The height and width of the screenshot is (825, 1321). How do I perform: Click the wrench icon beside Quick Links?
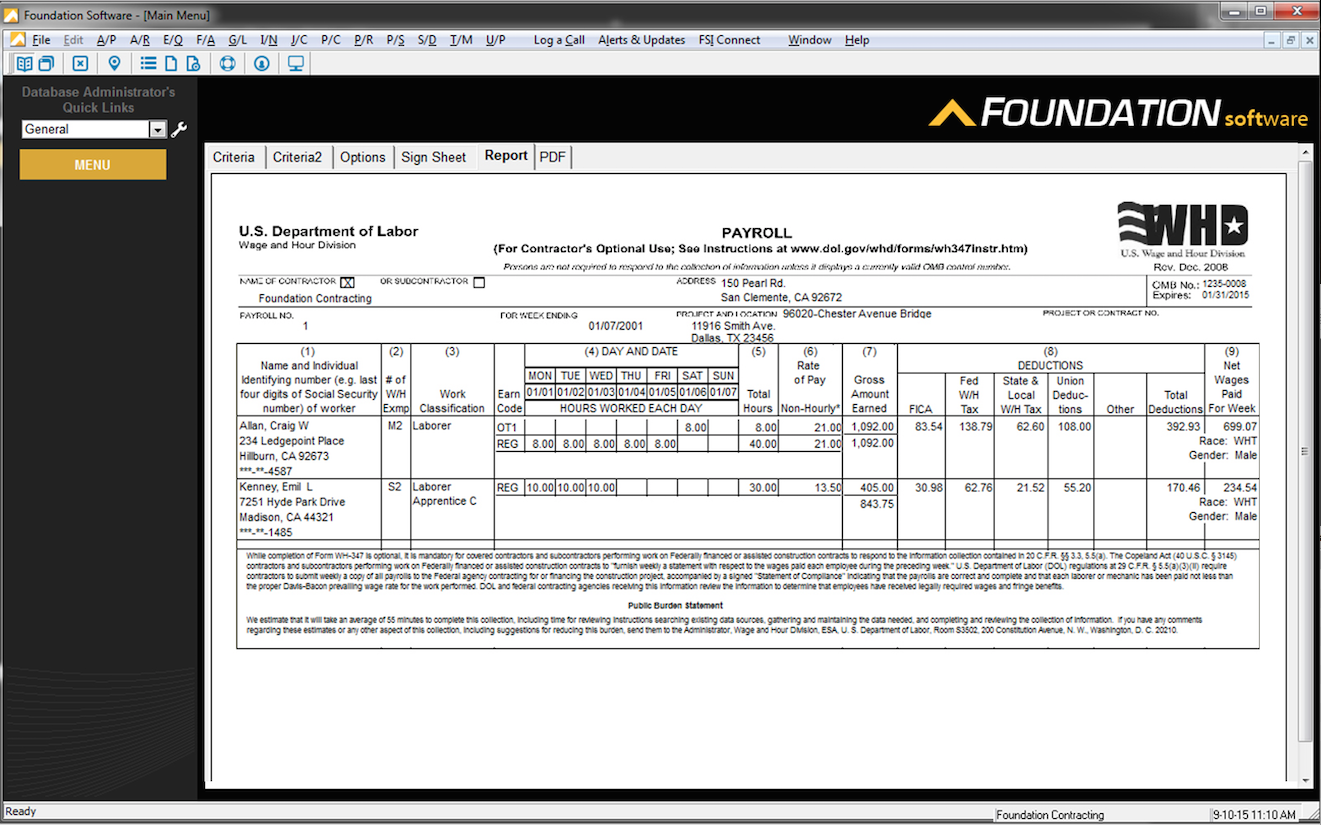point(178,129)
